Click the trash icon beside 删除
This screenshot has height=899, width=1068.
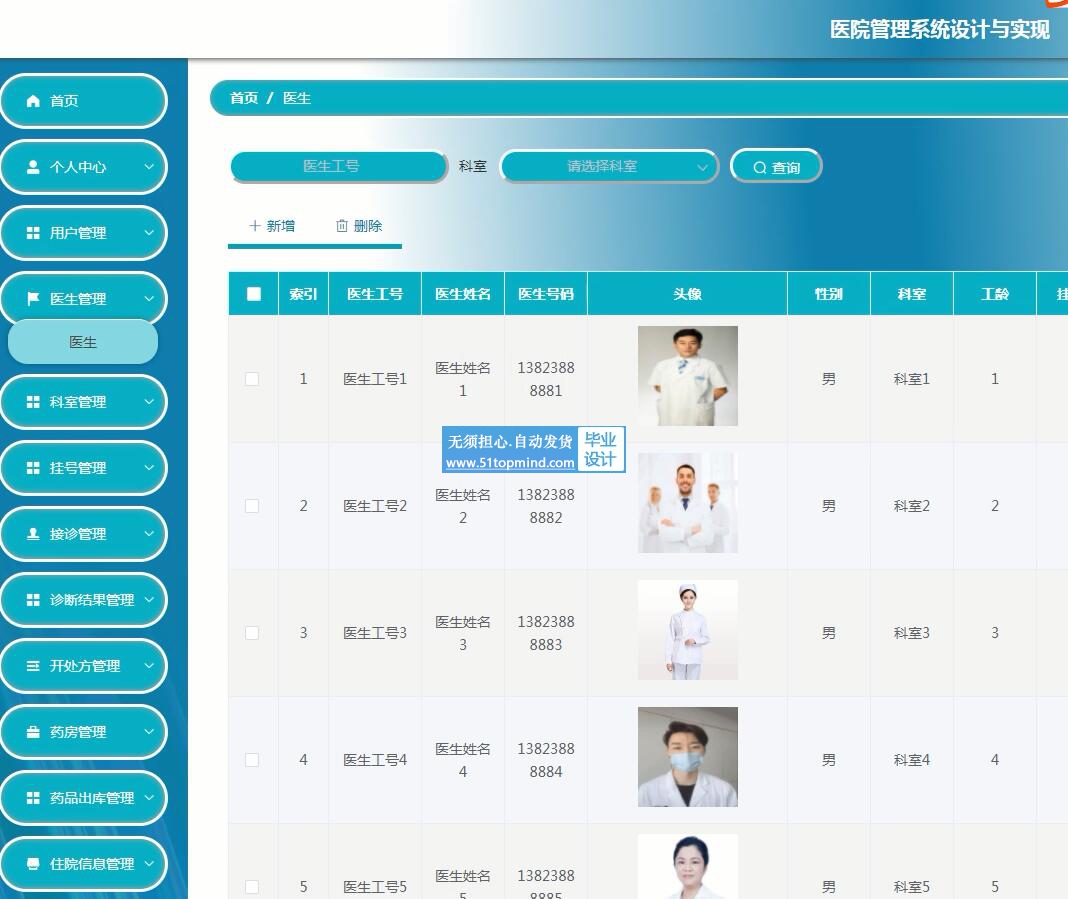tap(342, 225)
